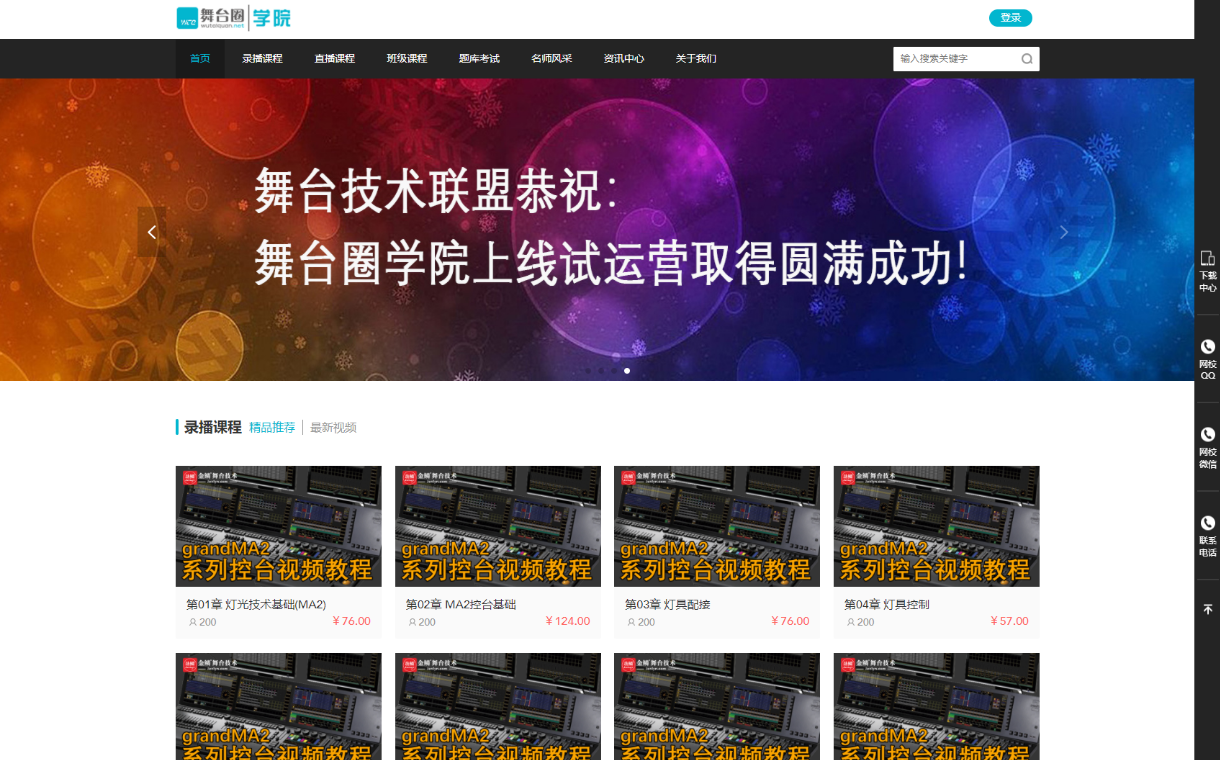Open the 第03章 course thumbnail
Image resolution: width=1220 pixels, height=760 pixels.
pos(717,526)
